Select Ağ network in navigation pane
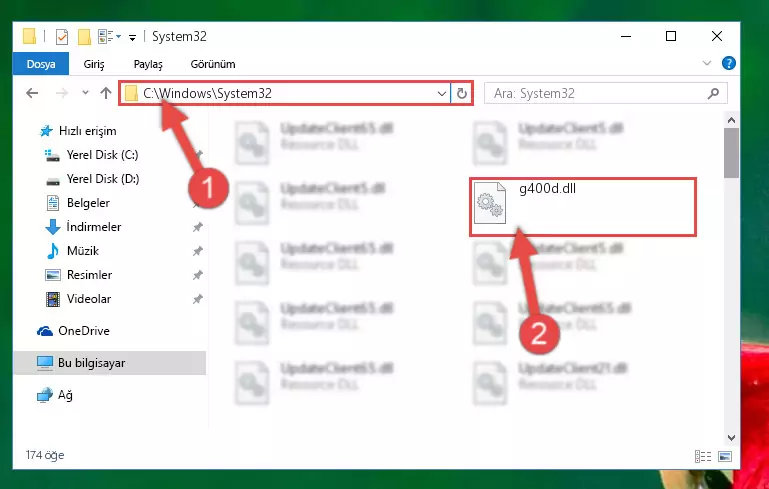Image resolution: width=769 pixels, height=489 pixels. point(65,395)
